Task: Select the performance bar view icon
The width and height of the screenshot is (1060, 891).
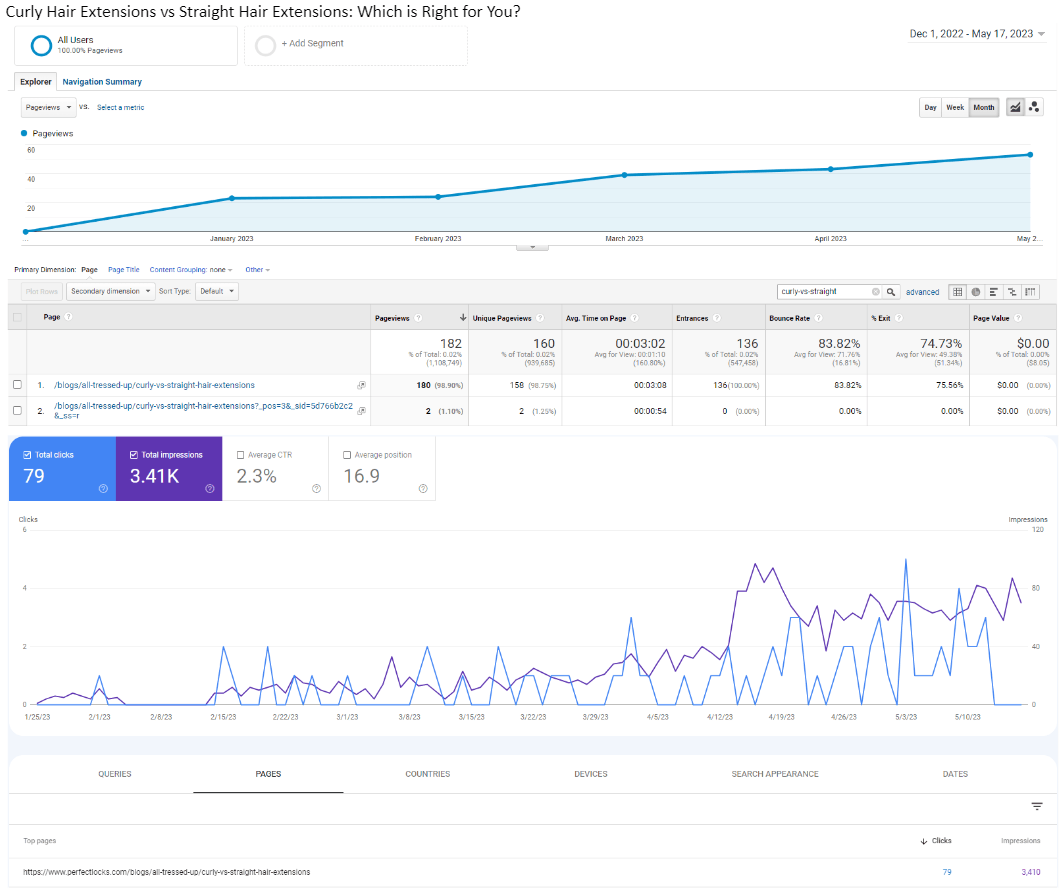Action: [994, 292]
